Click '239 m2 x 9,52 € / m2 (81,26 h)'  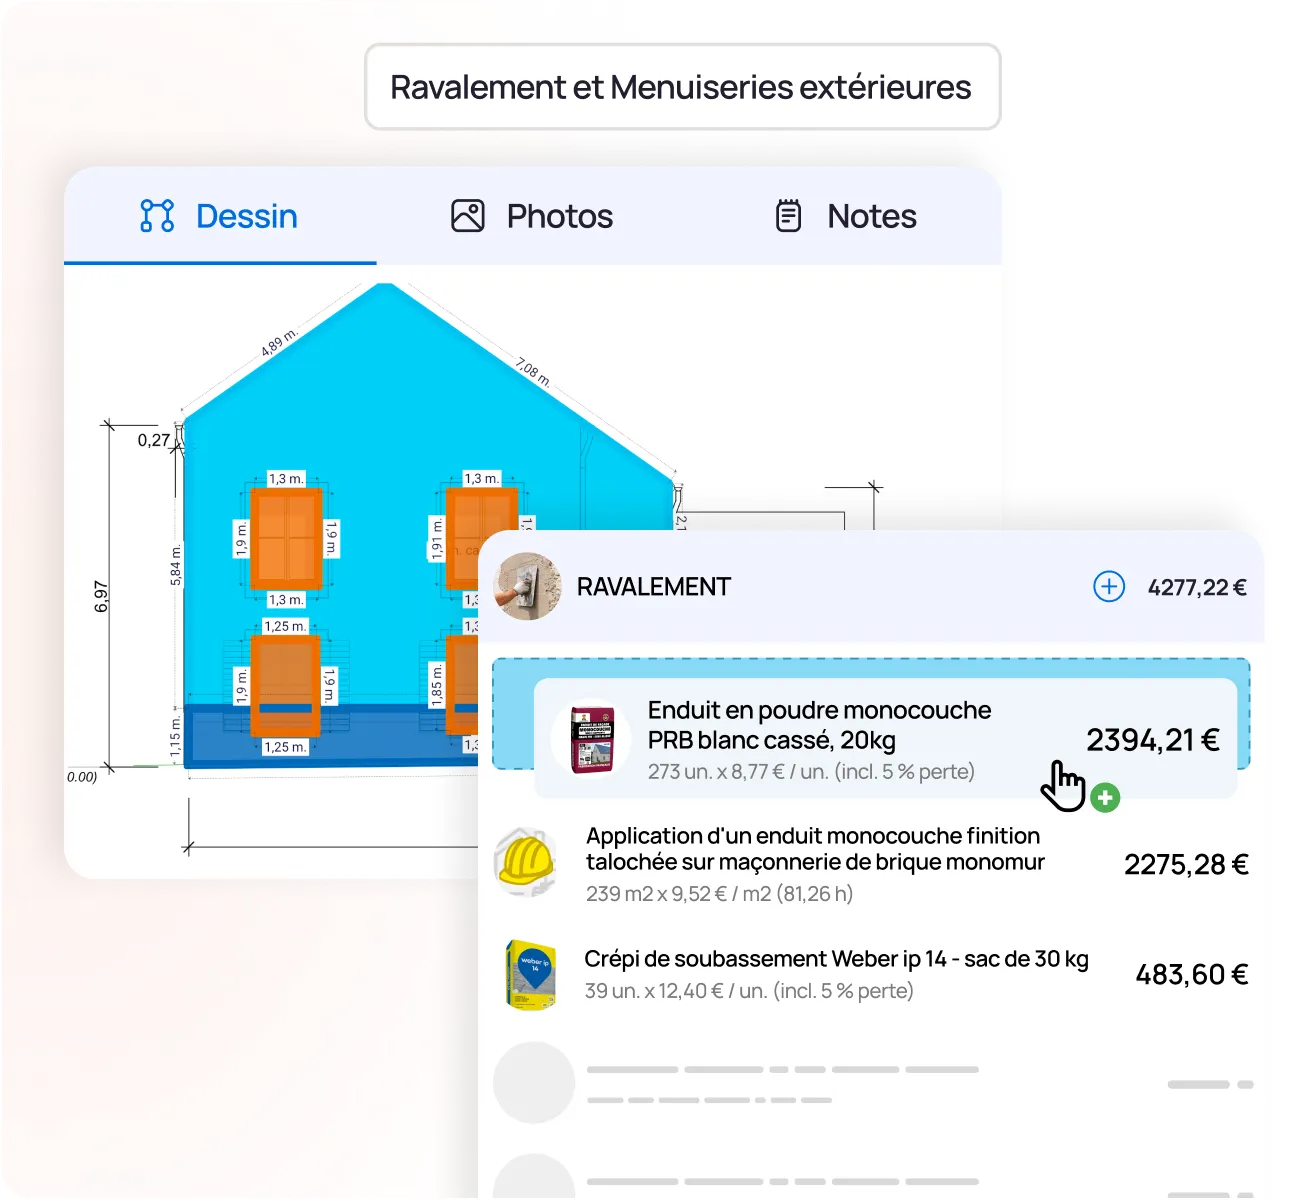click(719, 894)
